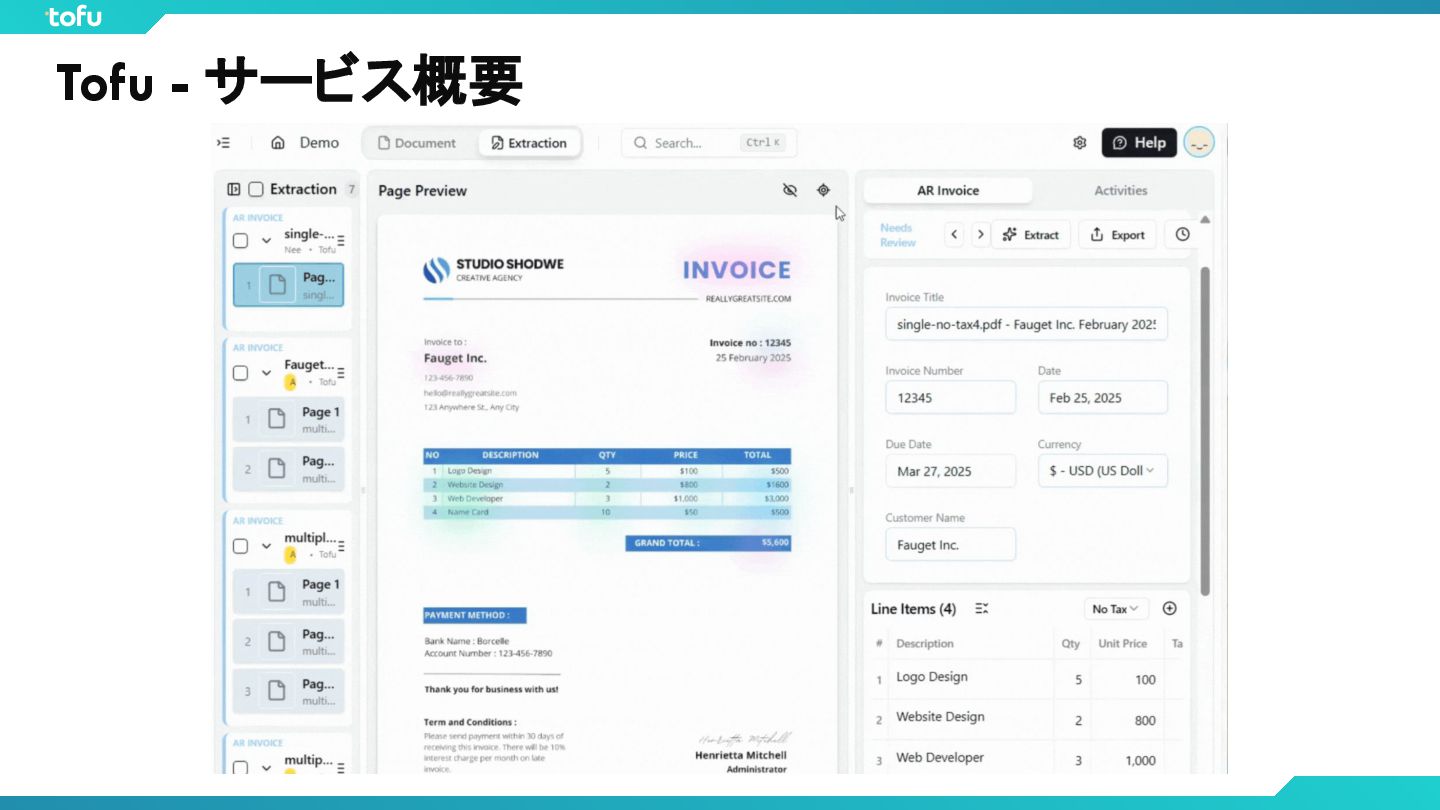Collapse the single-... invoice chevron
Screen dimensions: 1440x810
tap(266, 241)
